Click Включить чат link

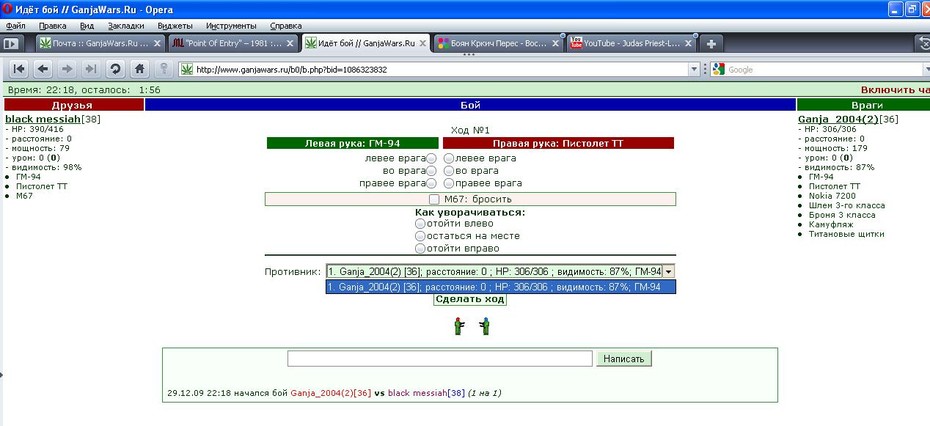(x=895, y=90)
